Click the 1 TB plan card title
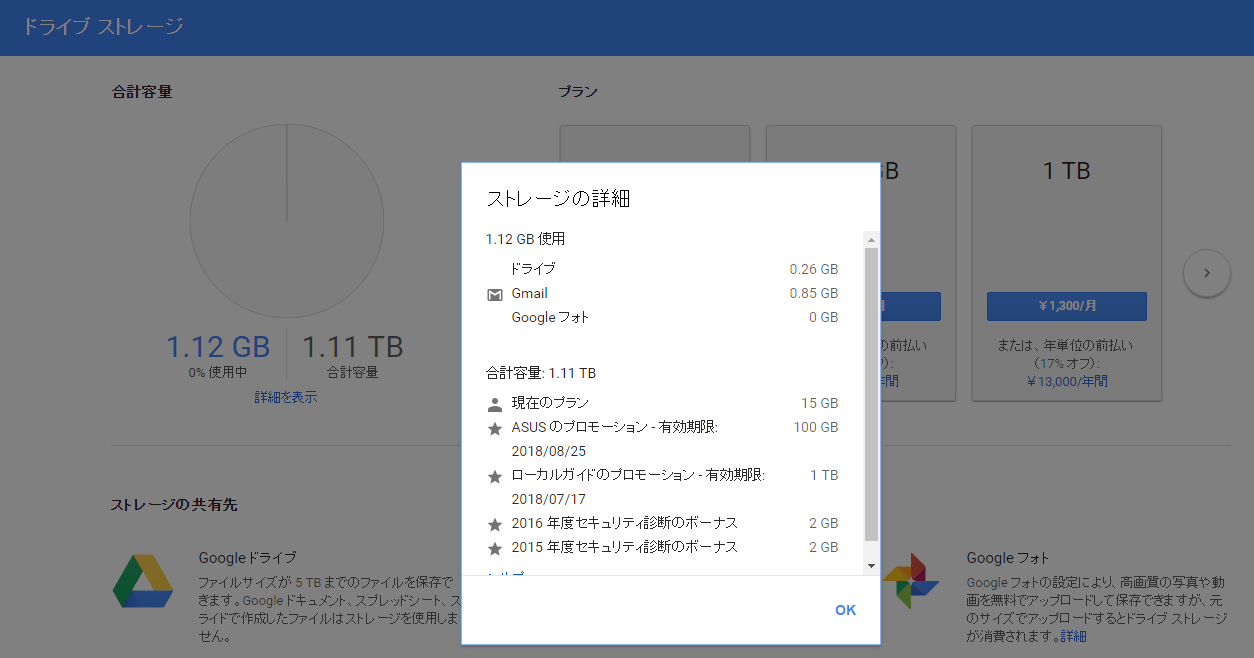 click(x=1066, y=171)
